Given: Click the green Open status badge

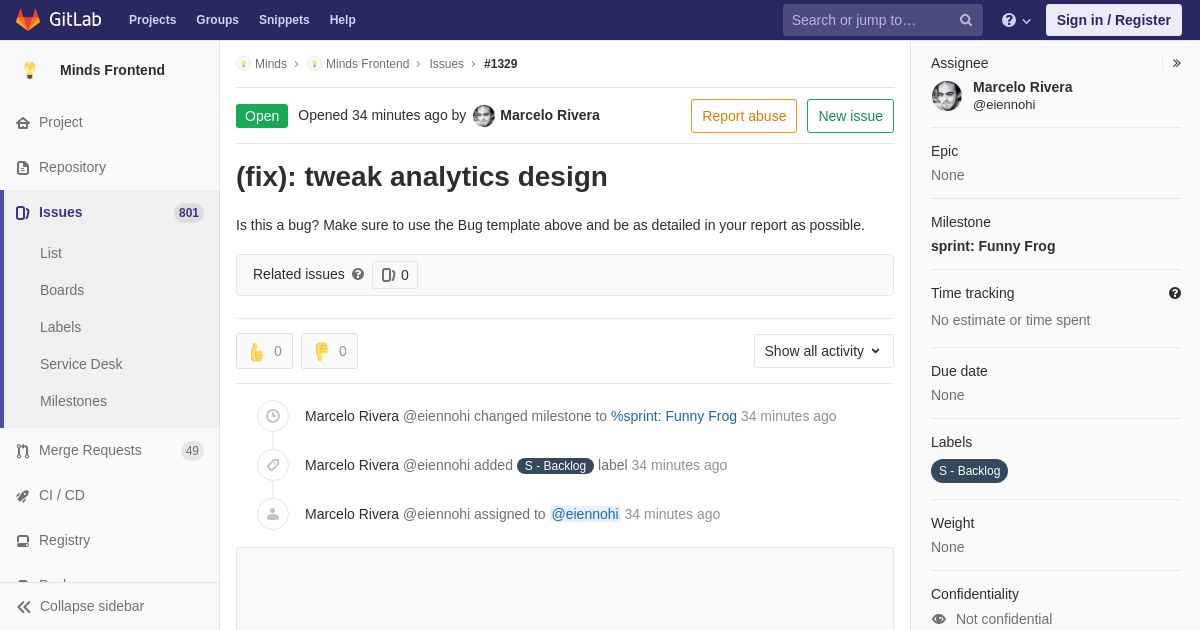Looking at the screenshot, I should point(262,116).
